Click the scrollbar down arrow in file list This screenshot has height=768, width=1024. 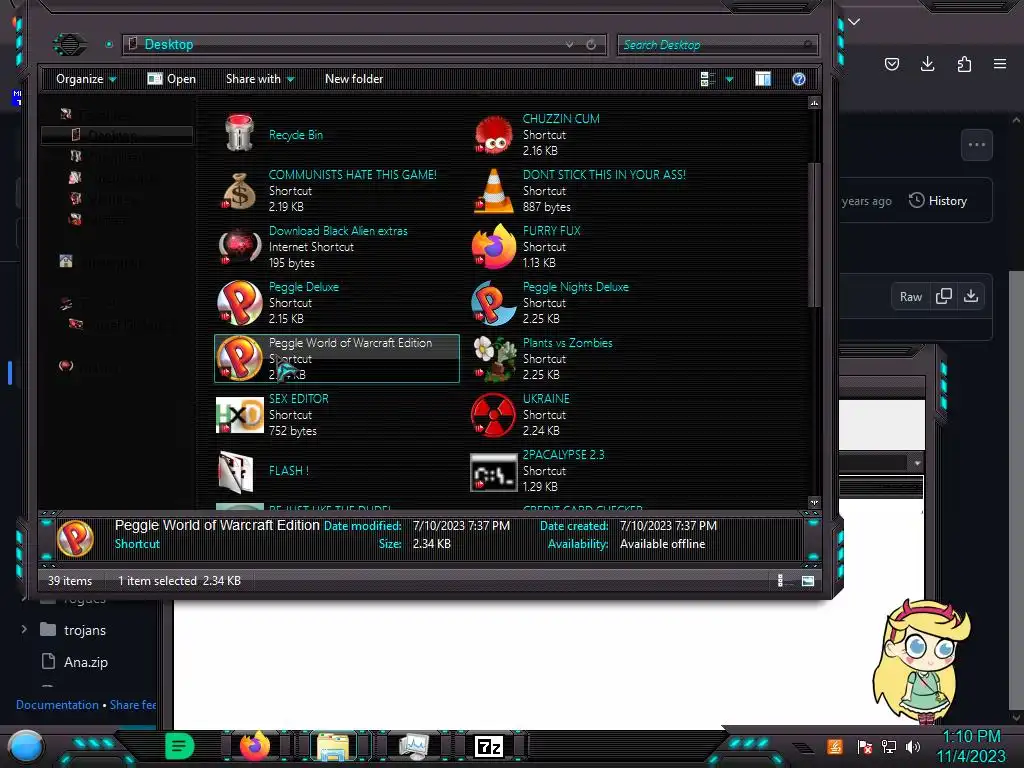click(814, 503)
